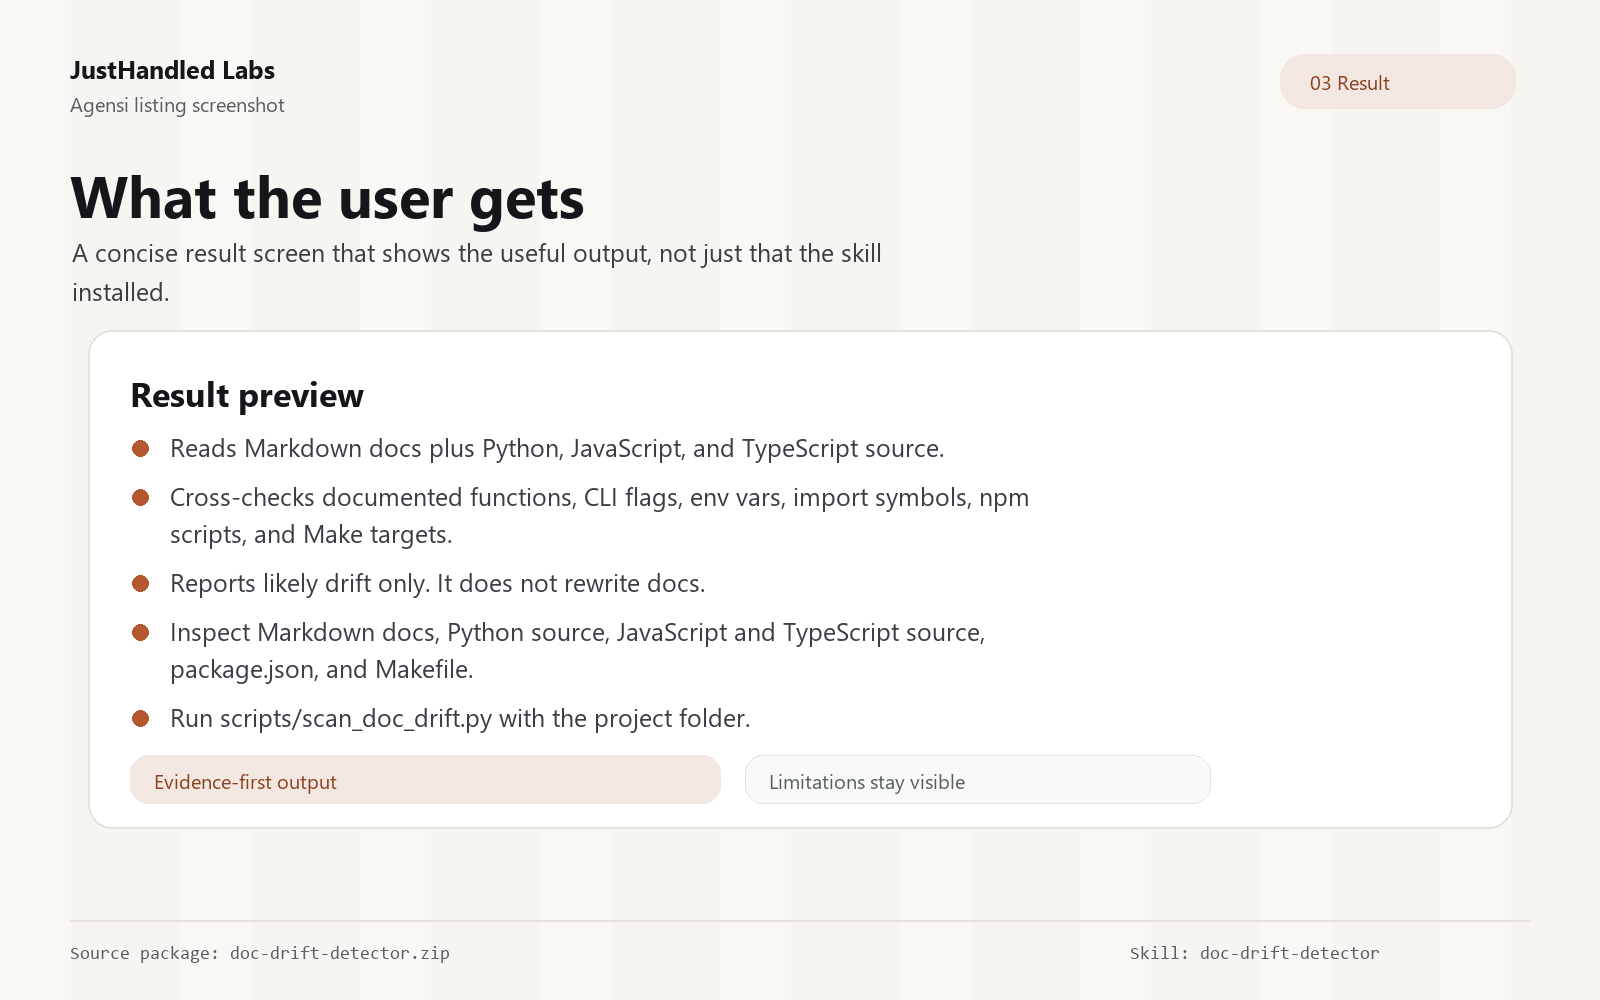Click the 'A concise result screen' description paragraph

coord(477,273)
